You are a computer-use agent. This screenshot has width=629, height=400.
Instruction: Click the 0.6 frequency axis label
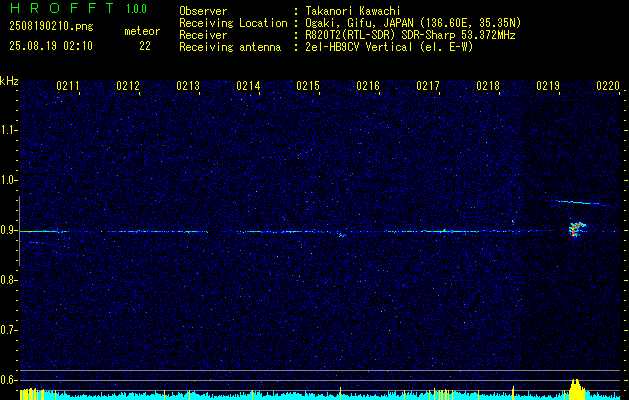pos(8,380)
